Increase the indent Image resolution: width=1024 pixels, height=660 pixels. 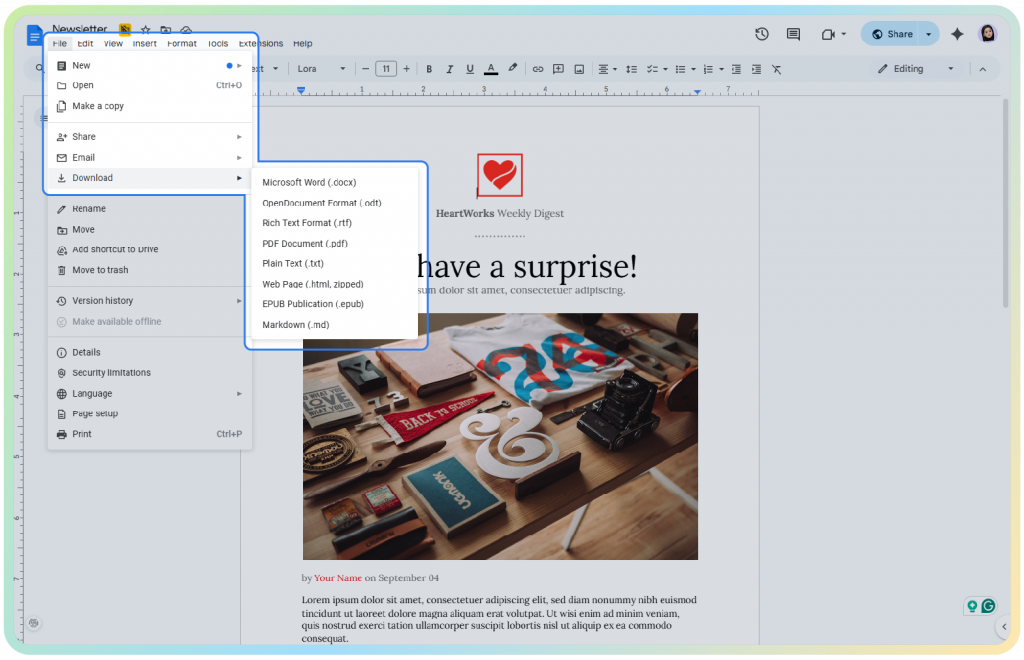(756, 69)
